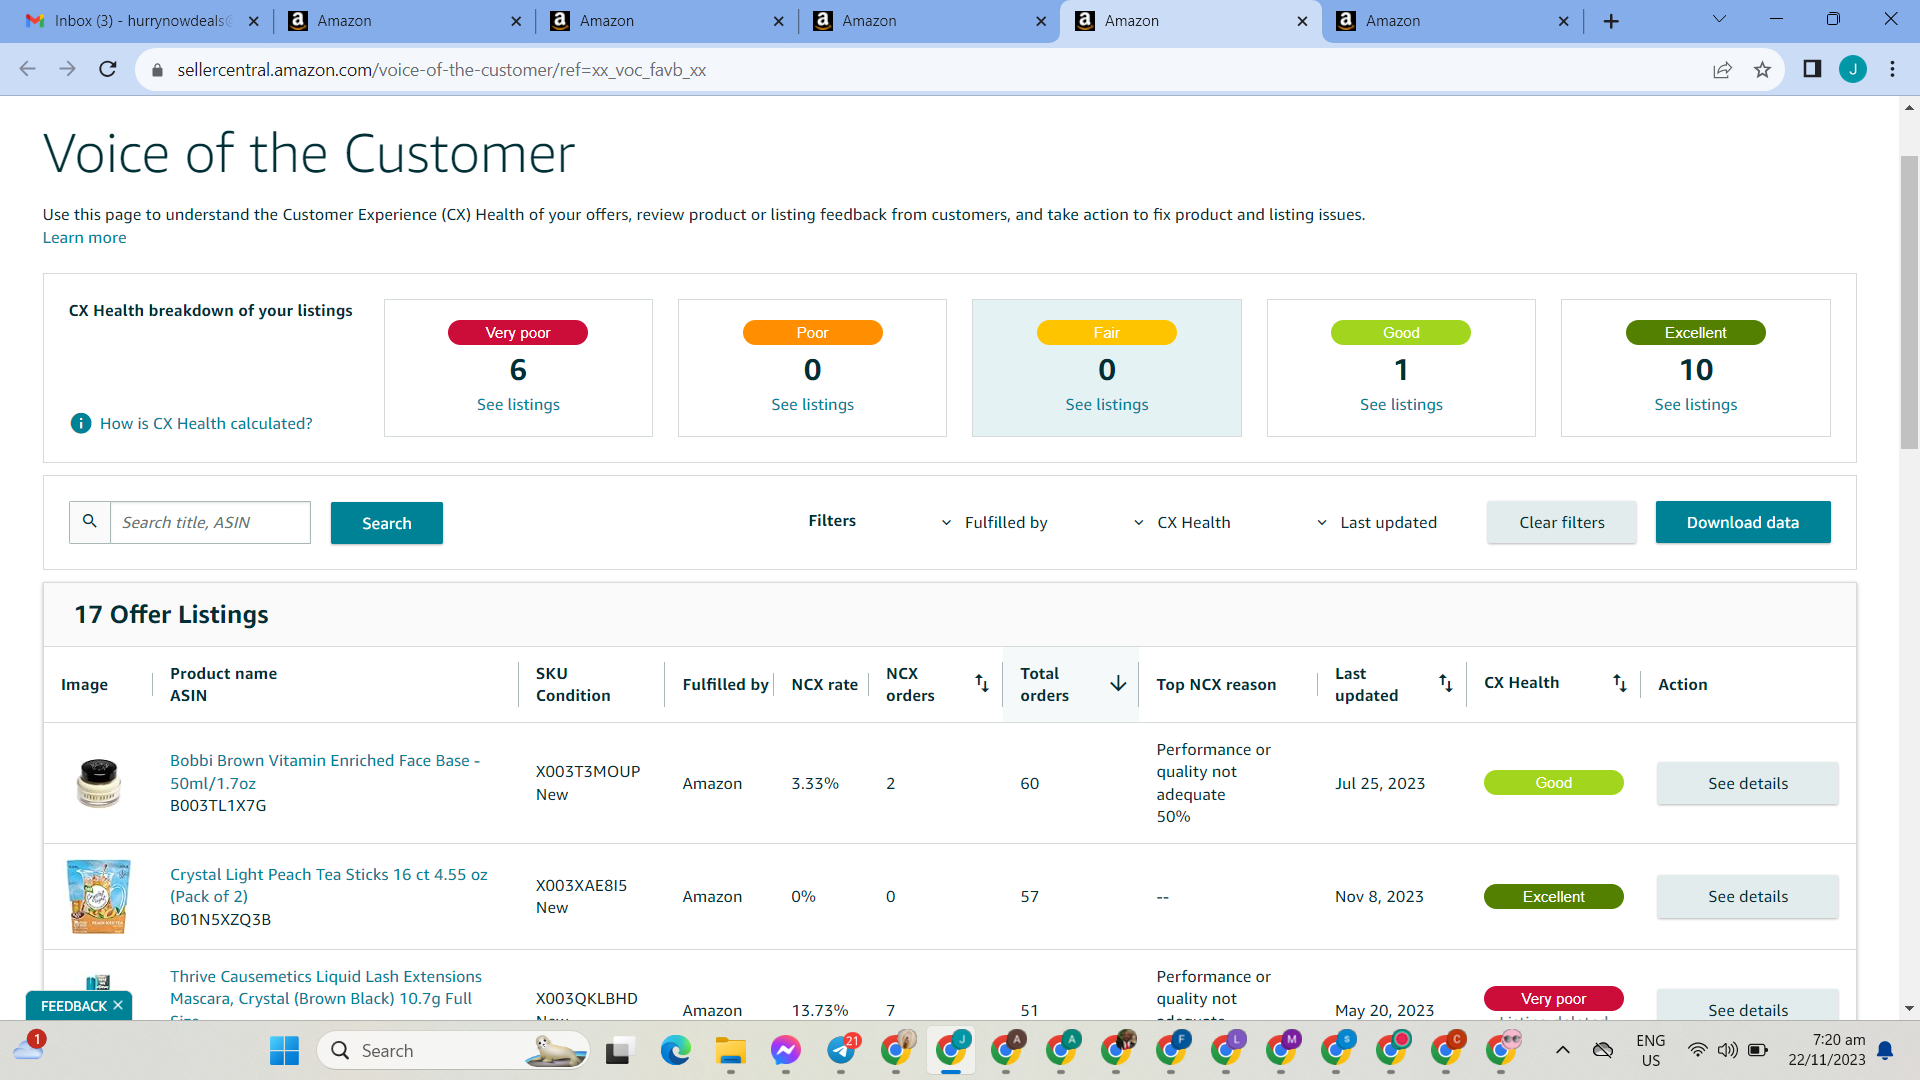Open the Windows Start menu
Screen dimensions: 1920x1080
[284, 1050]
